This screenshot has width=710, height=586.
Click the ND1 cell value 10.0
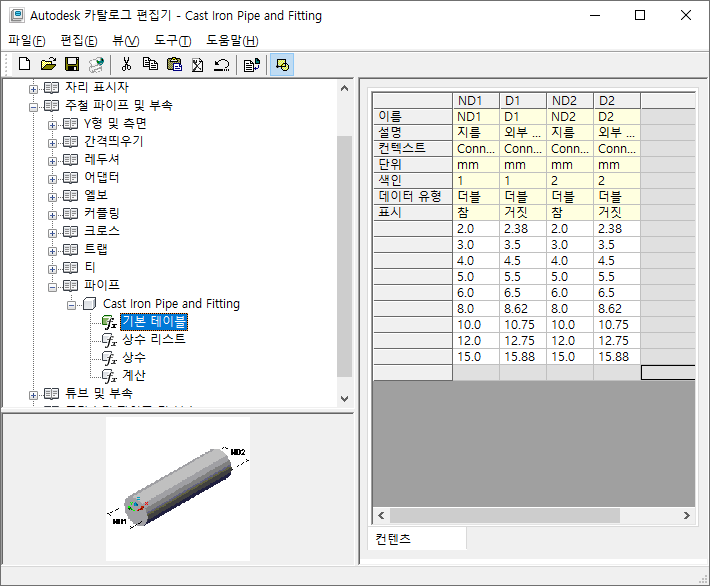[x=475, y=325]
